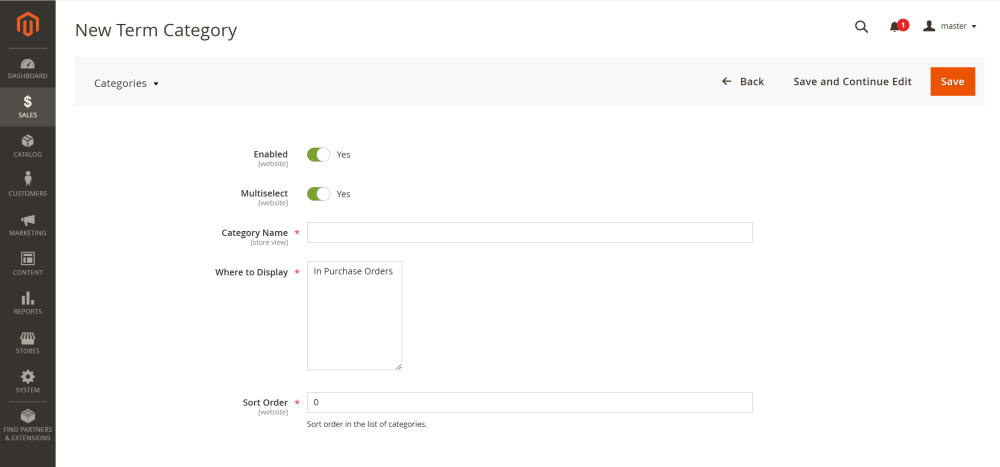The height and width of the screenshot is (467, 1000).
Task: Click the Back button
Action: click(743, 82)
